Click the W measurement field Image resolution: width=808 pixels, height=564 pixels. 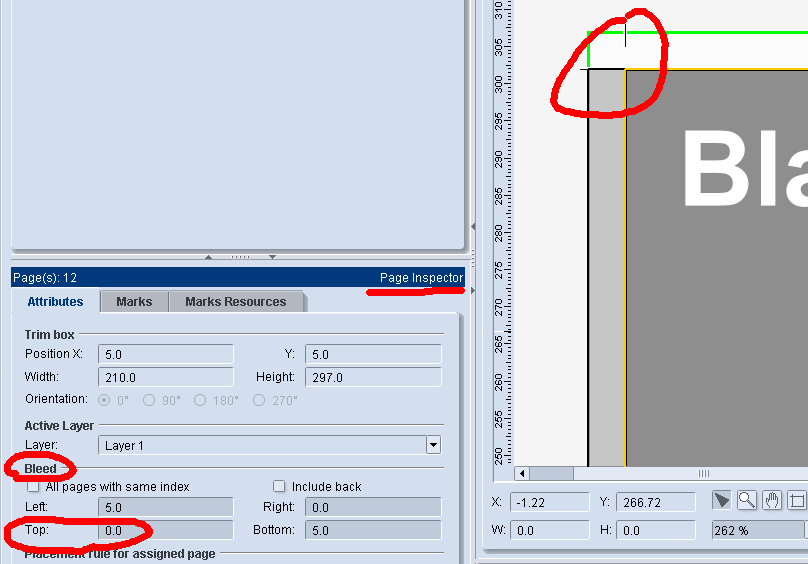point(549,530)
